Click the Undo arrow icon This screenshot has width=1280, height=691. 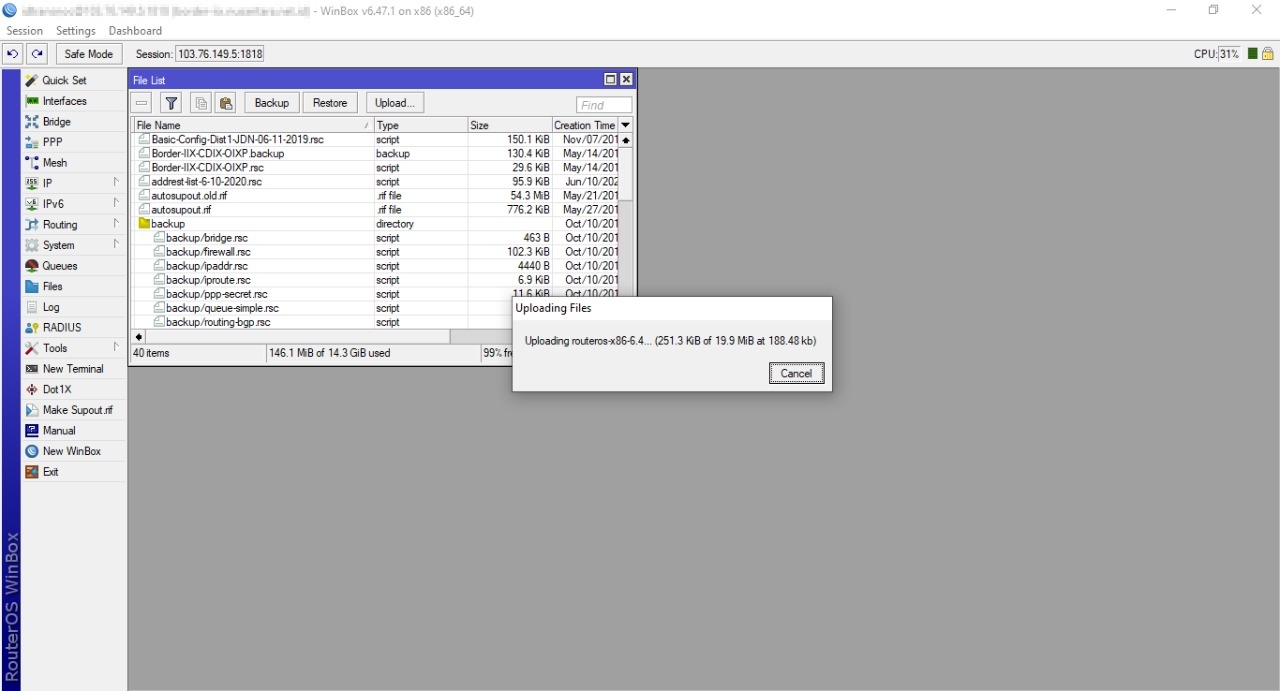(x=13, y=54)
